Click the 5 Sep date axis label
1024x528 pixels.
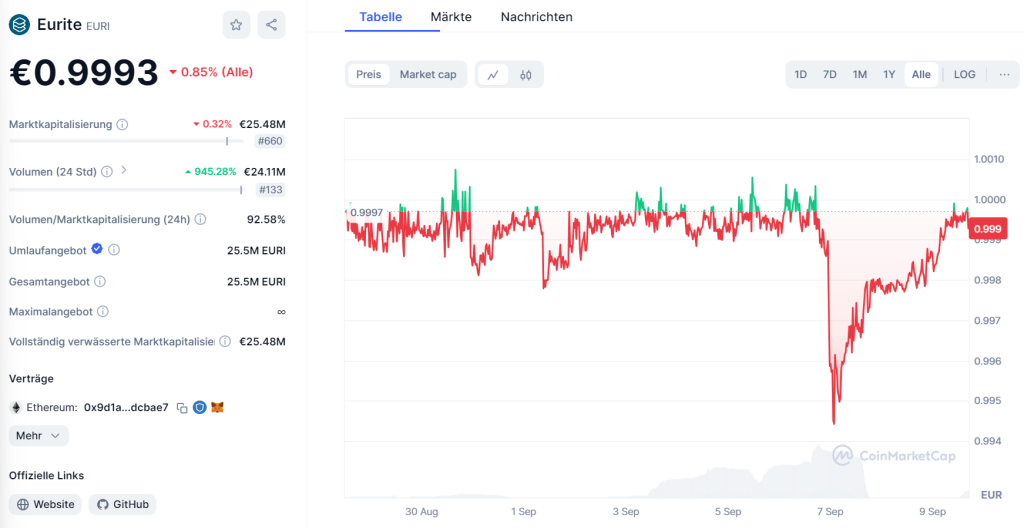[728, 512]
